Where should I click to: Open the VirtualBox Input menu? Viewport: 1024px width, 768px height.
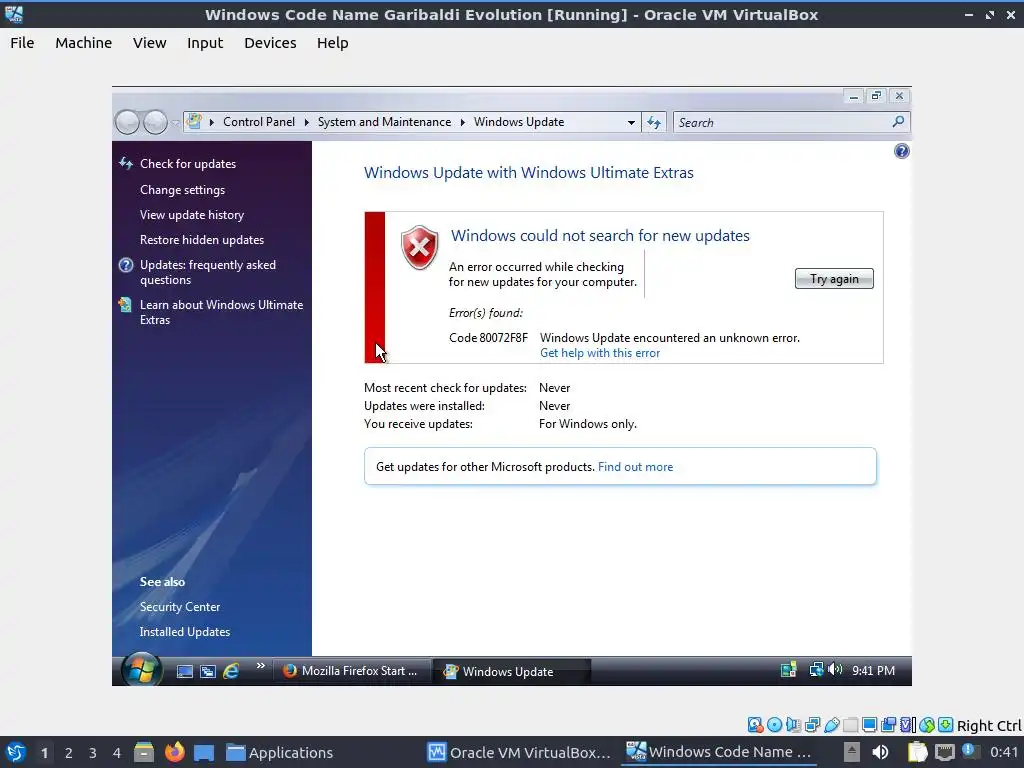coord(205,43)
